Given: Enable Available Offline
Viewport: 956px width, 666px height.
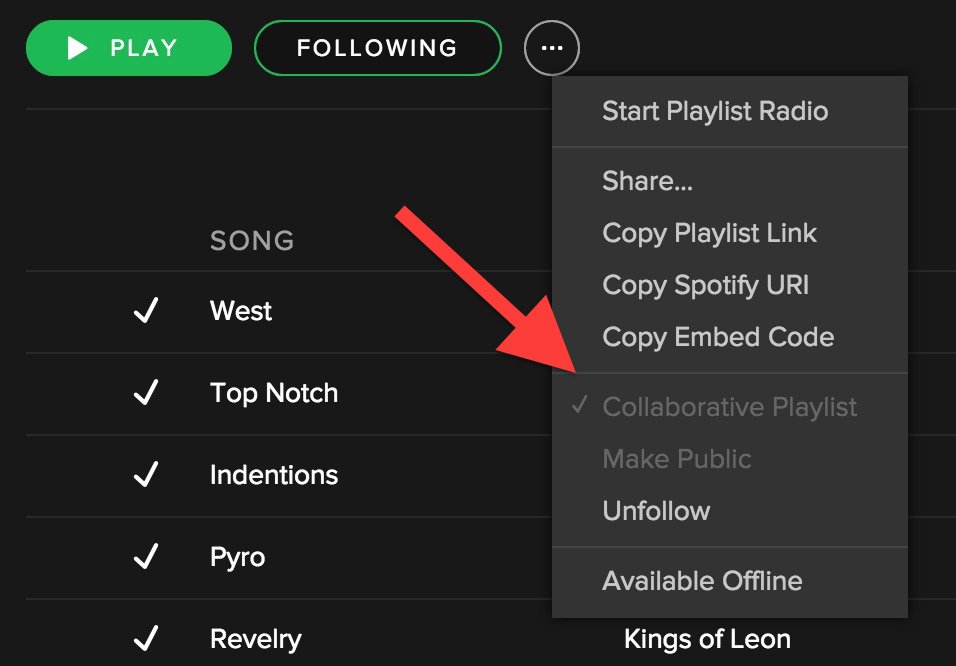Looking at the screenshot, I should (x=702, y=580).
